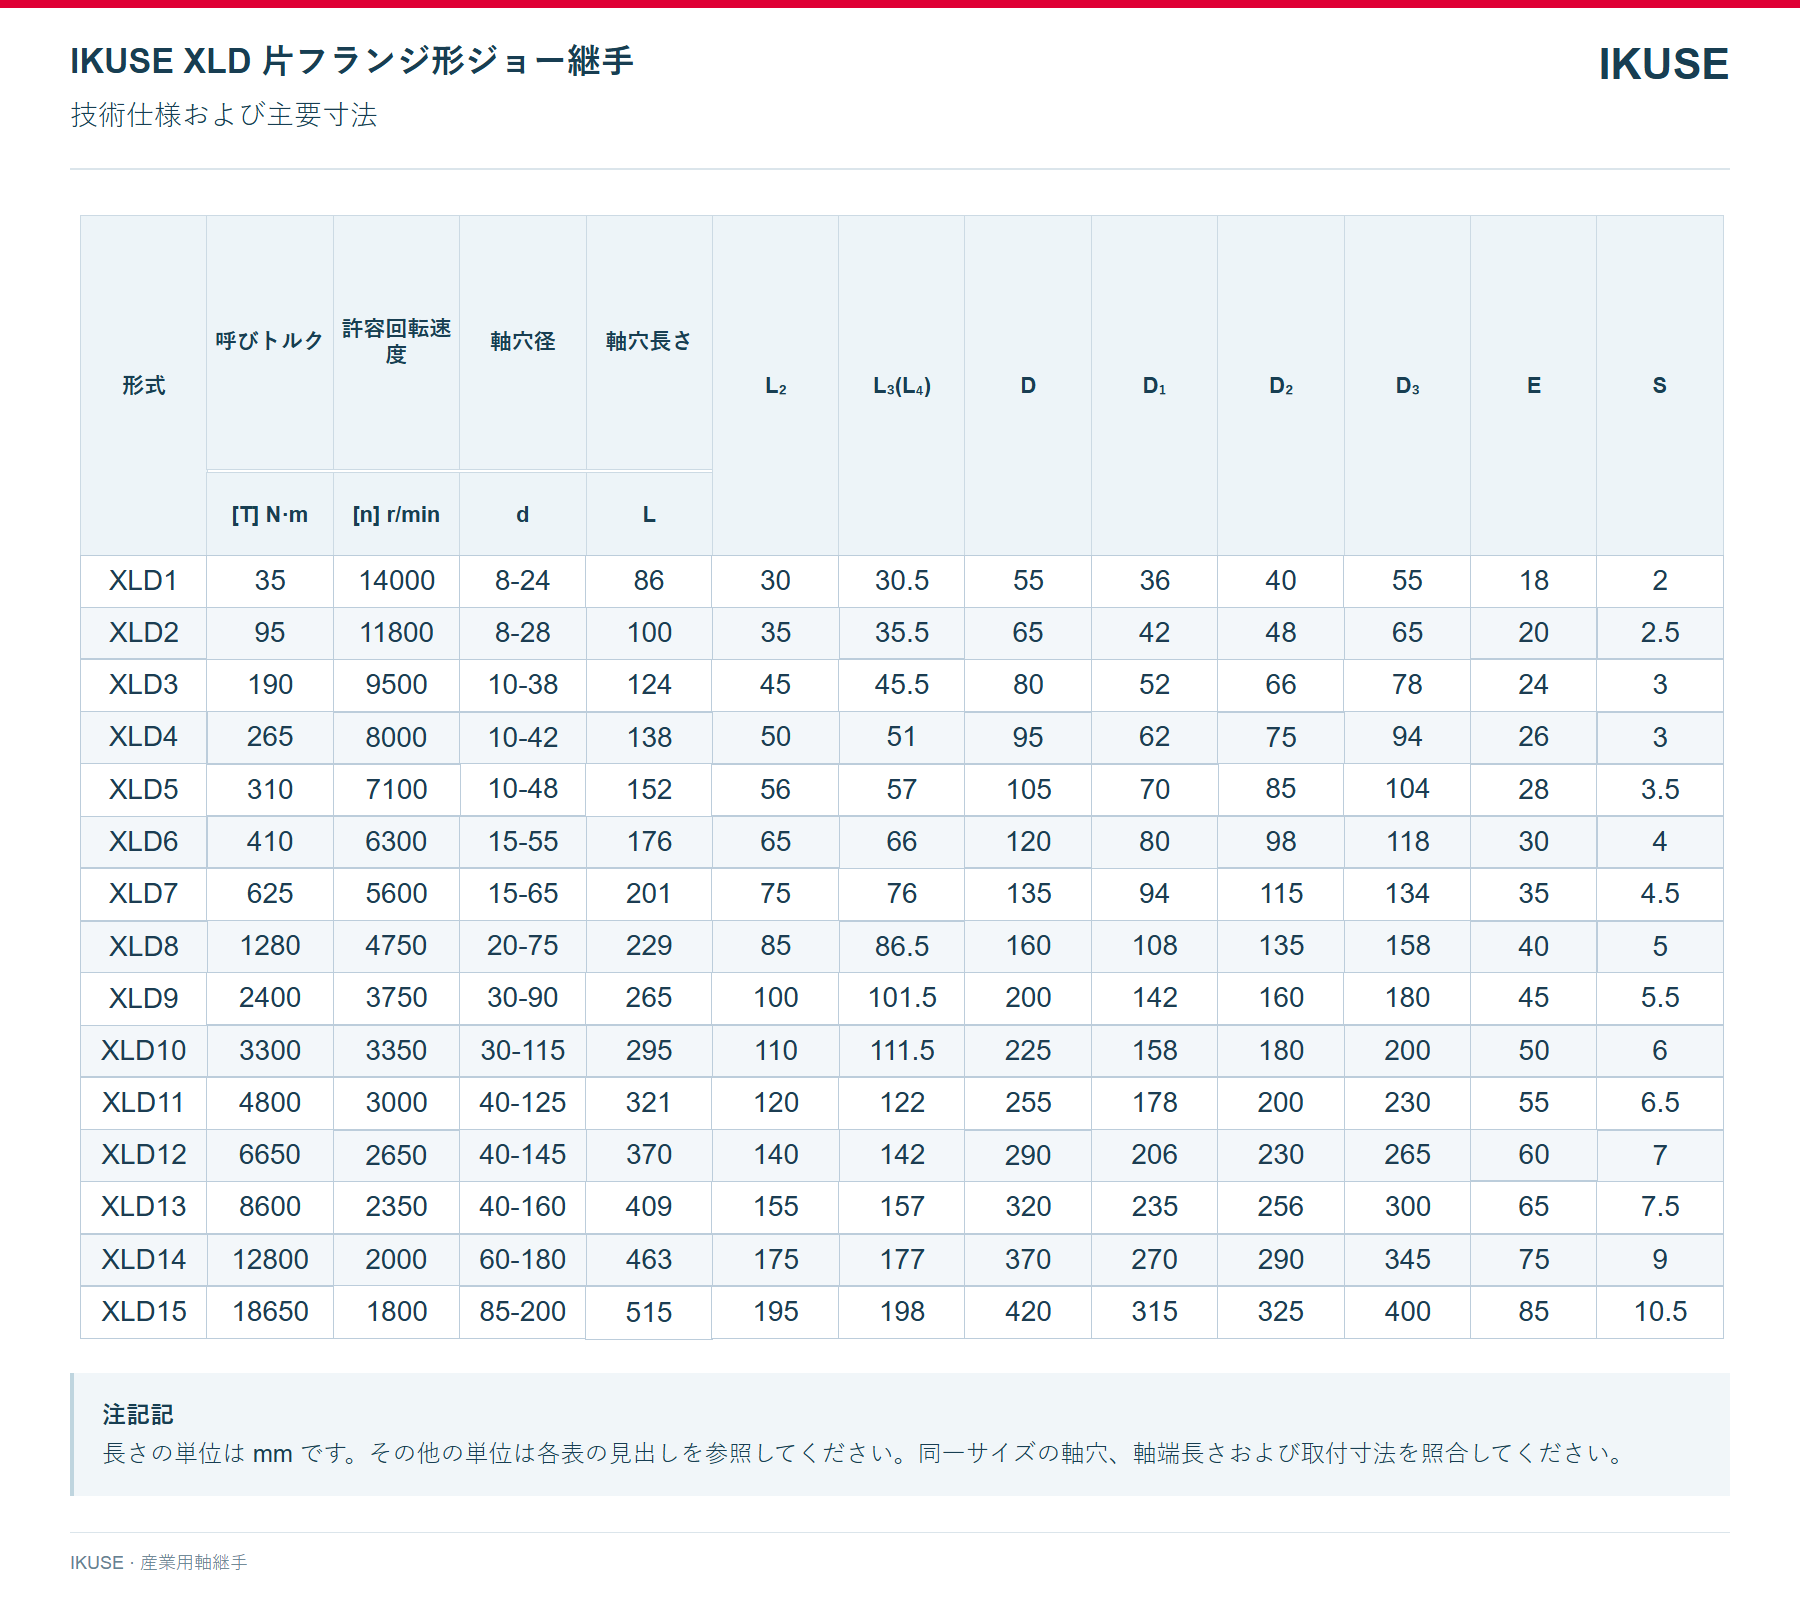Click the D₃ column header
This screenshot has width=1800, height=1609.
[1407, 385]
